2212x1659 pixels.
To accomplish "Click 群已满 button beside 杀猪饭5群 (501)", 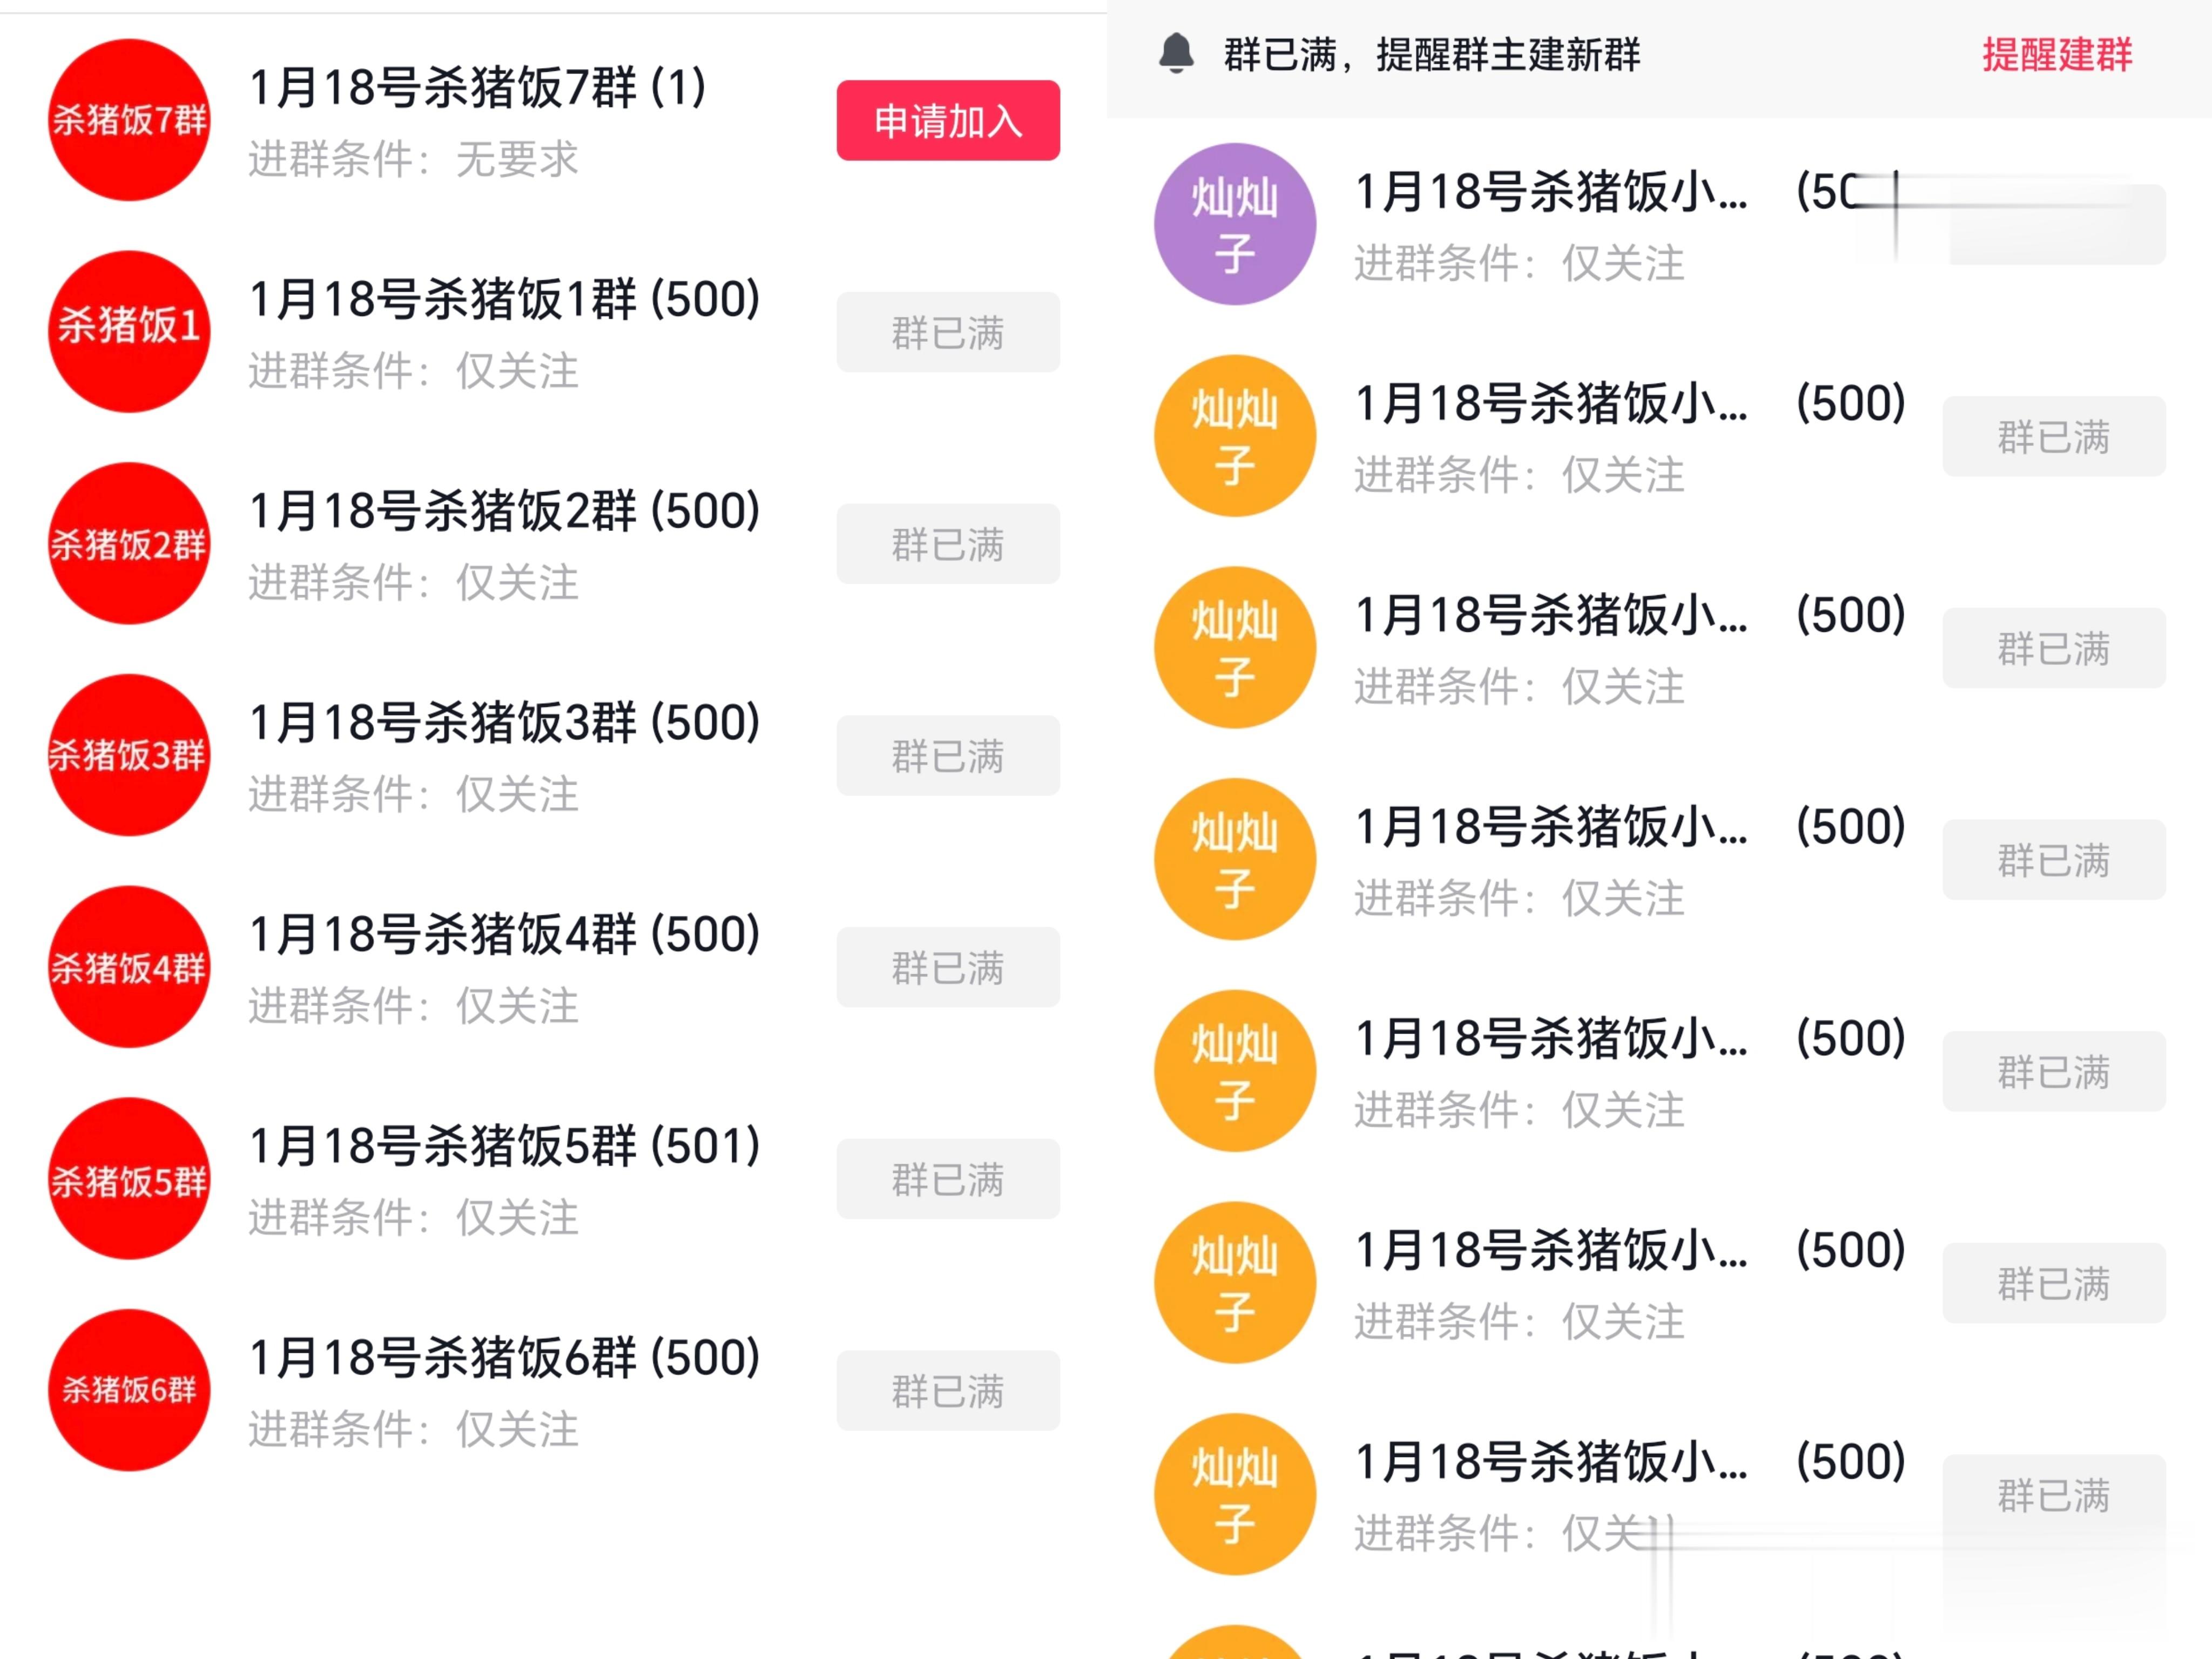I will pos(947,1179).
